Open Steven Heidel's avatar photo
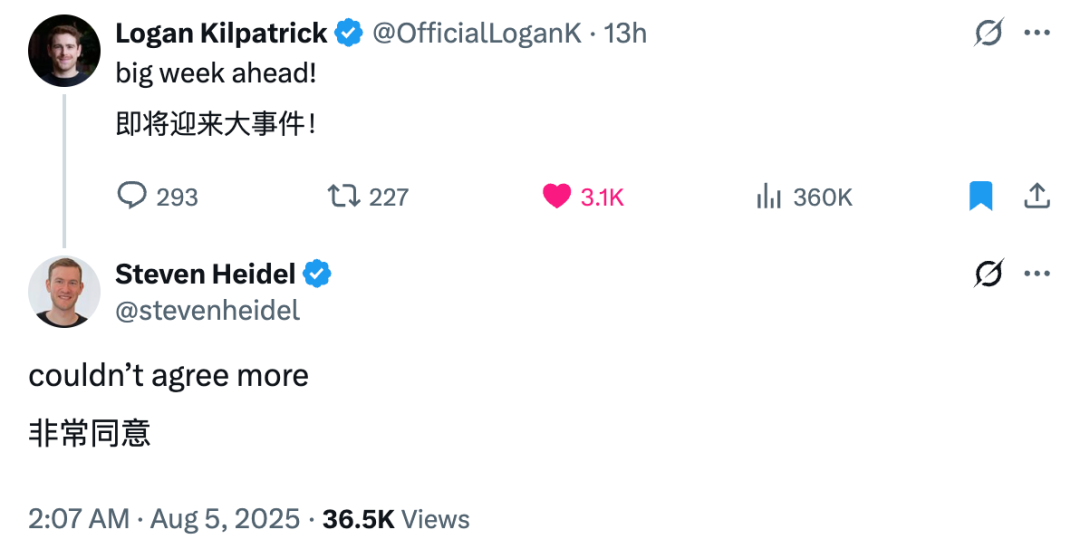 (64, 291)
